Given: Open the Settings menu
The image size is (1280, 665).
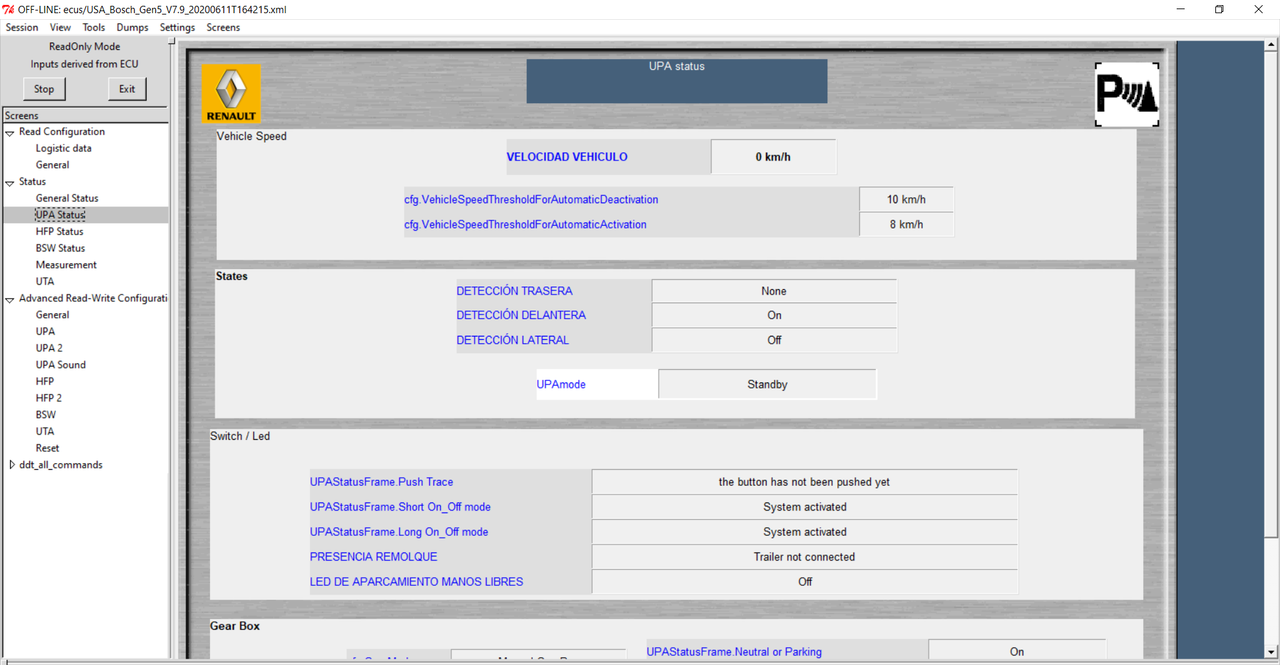Looking at the screenshot, I should point(177,27).
